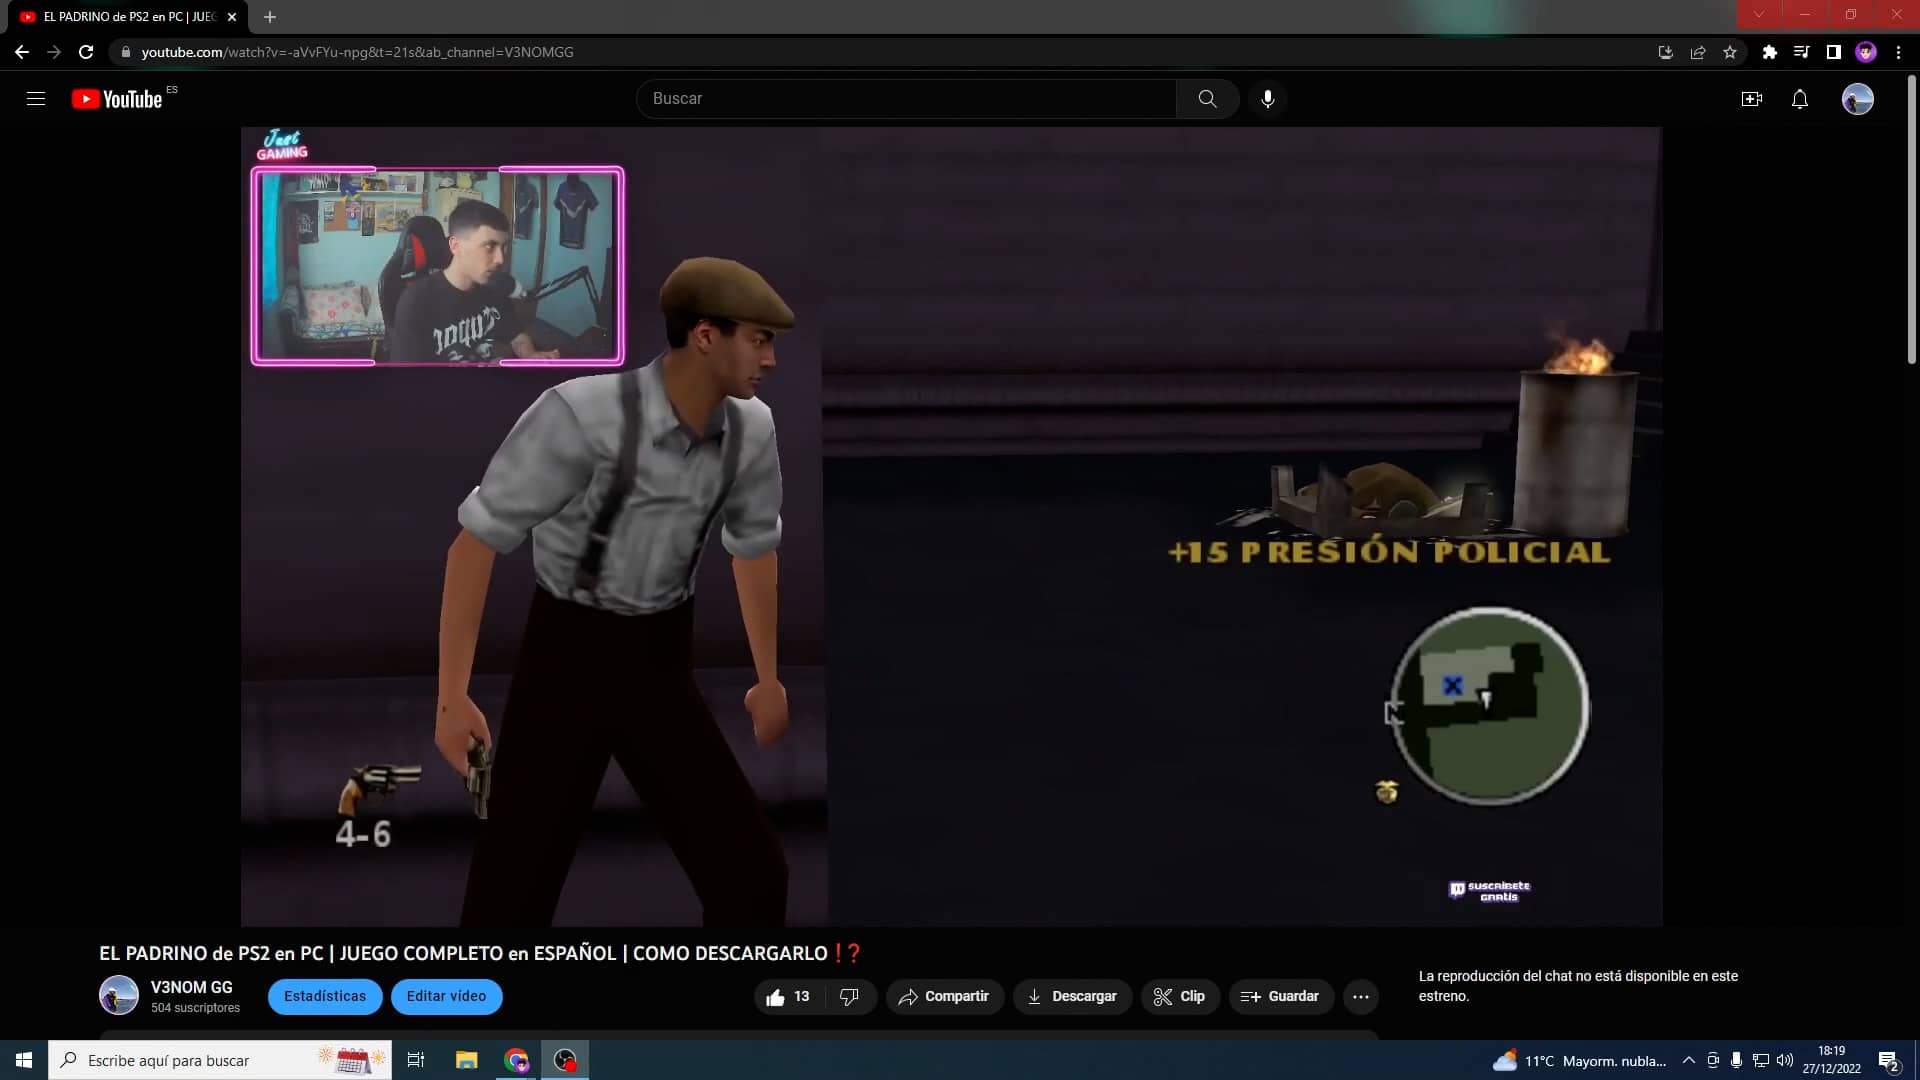This screenshot has width=1920, height=1080.
Task: Show hidden system tray icons chevron
Action: (1688, 1060)
